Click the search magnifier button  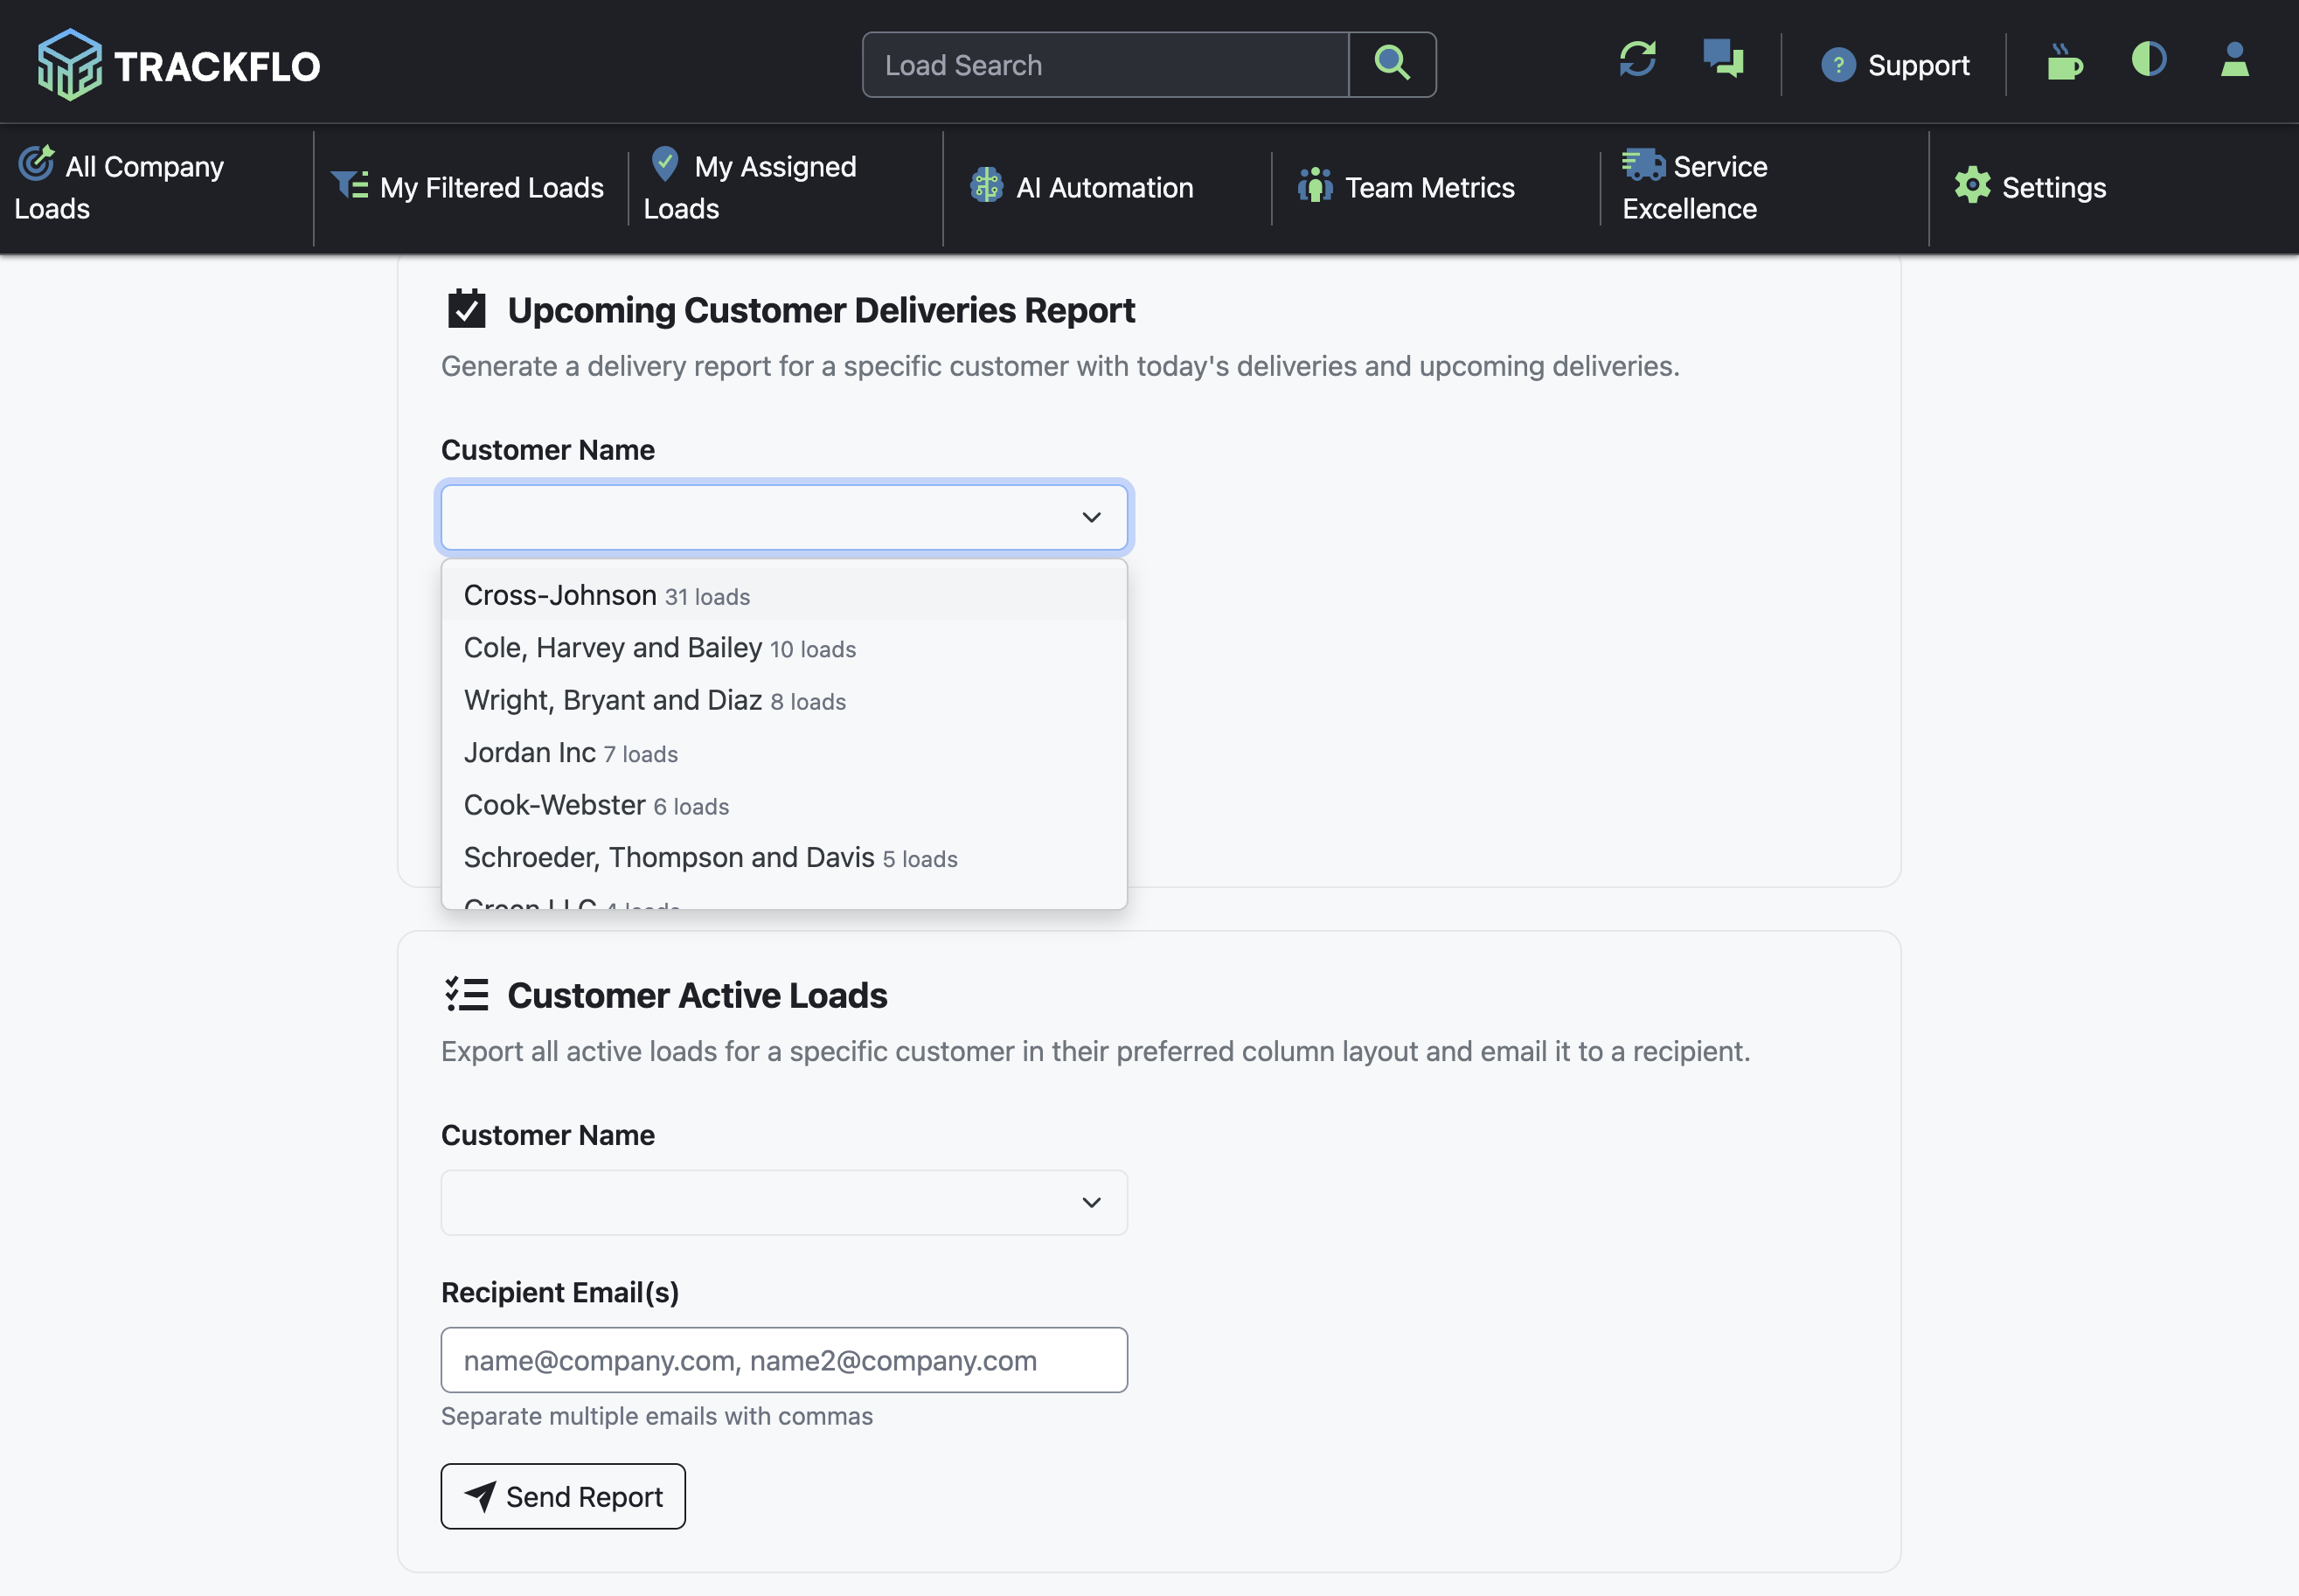1392,65
